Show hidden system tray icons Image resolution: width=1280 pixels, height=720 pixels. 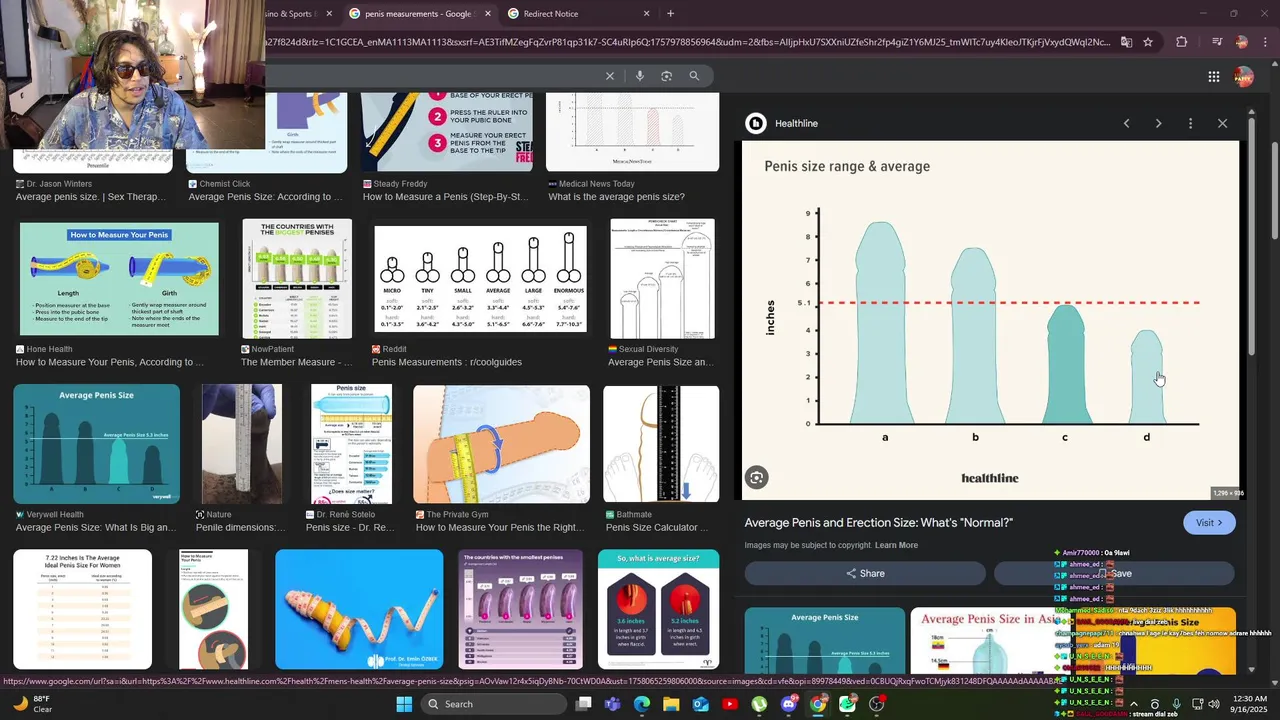pyautogui.click(x=1133, y=704)
